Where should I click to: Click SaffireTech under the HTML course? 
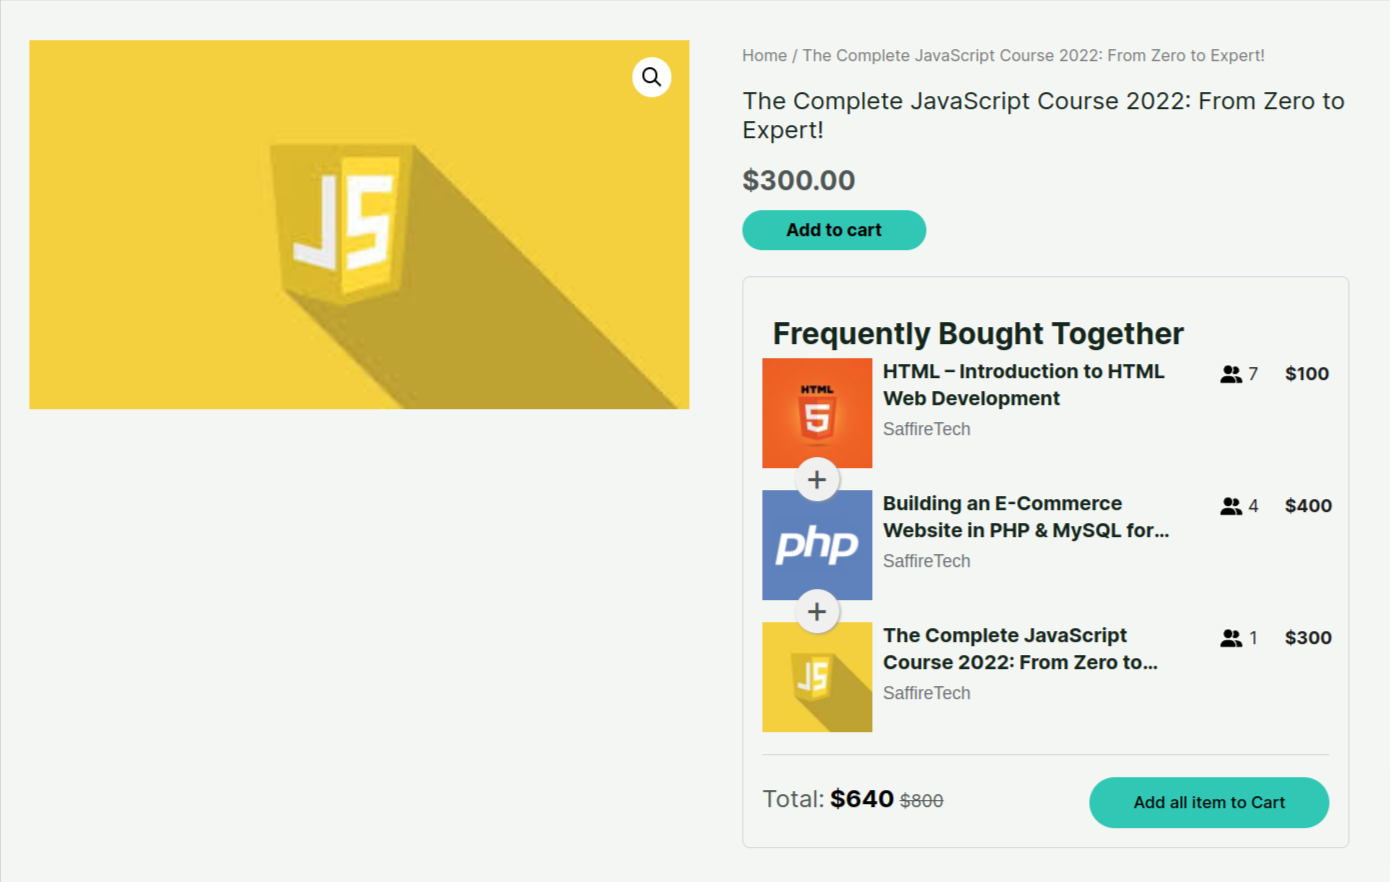[926, 429]
